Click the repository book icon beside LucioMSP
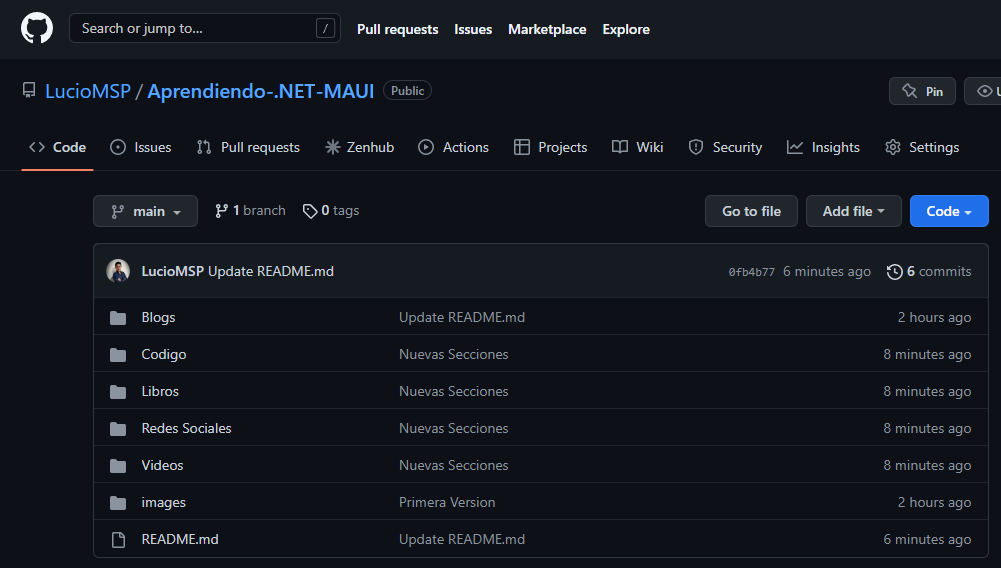 29,91
